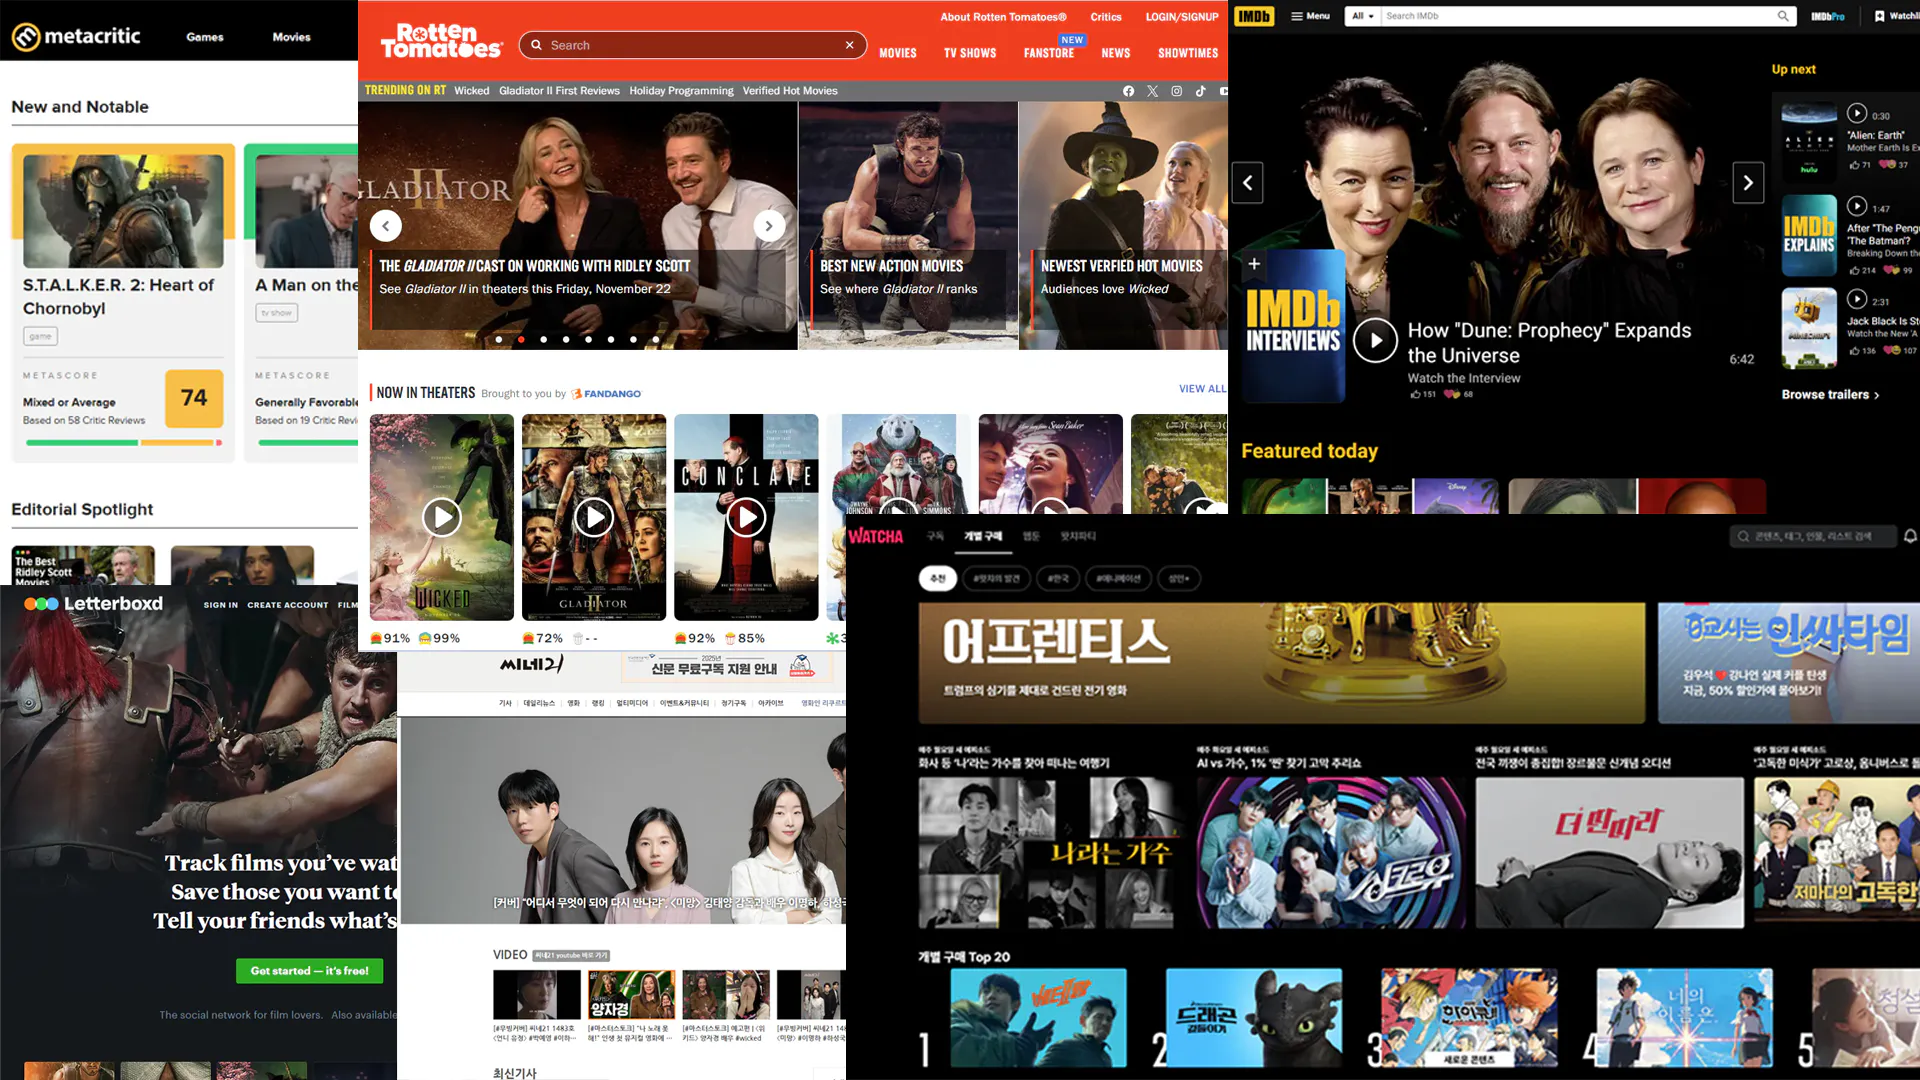Open the Fandango logo link

click(x=606, y=394)
